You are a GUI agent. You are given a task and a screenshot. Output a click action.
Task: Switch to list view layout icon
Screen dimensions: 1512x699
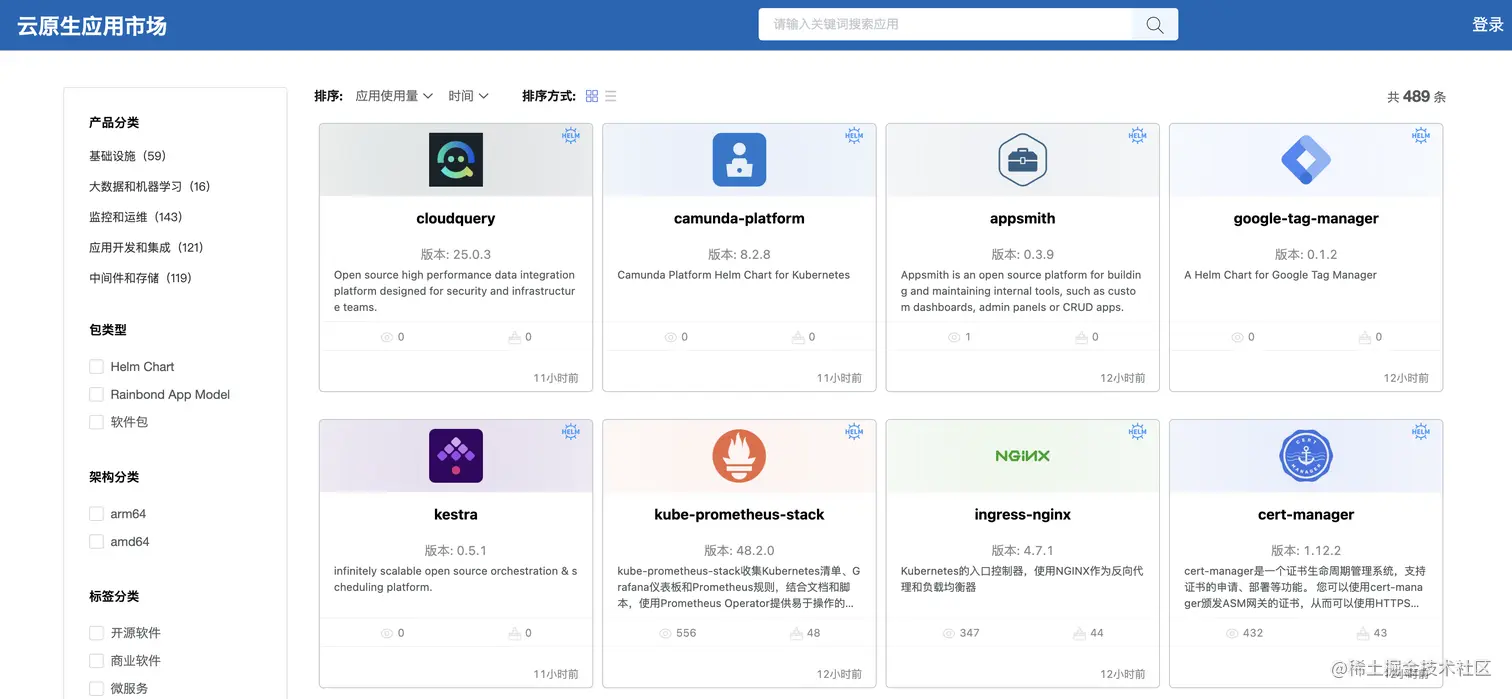tap(611, 96)
